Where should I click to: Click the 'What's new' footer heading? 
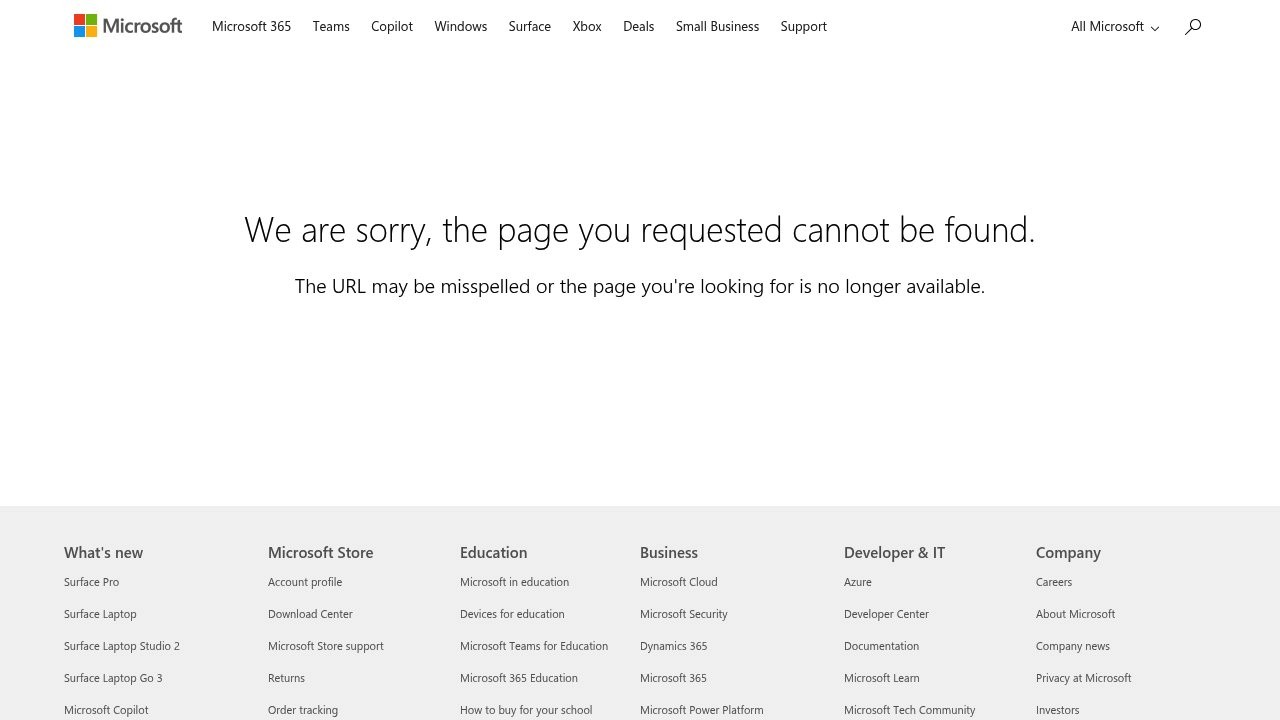click(103, 552)
